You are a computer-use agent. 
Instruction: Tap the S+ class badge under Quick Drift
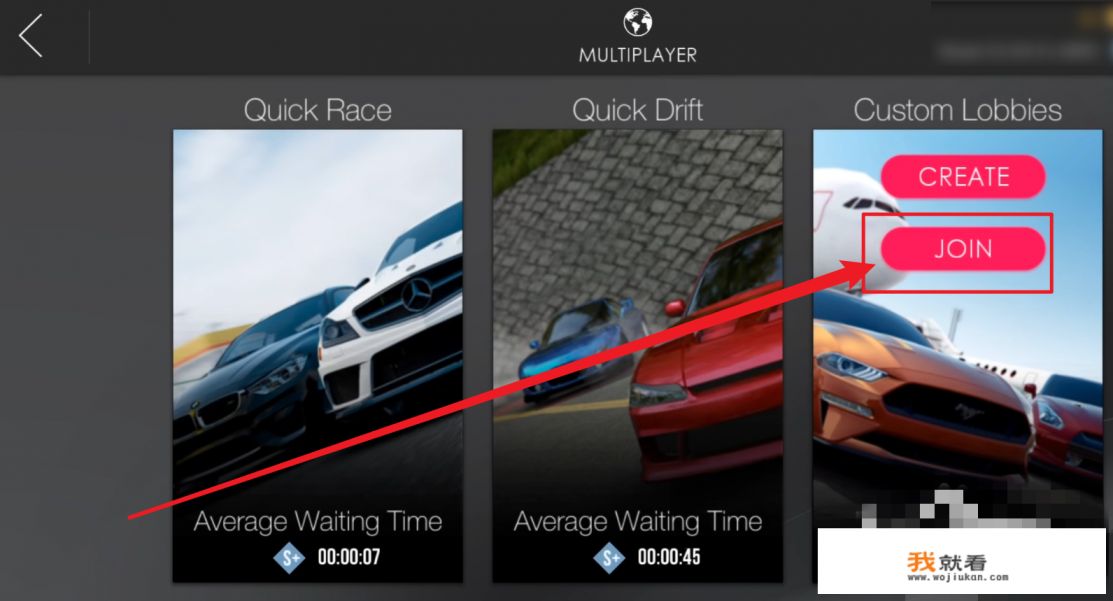[610, 558]
